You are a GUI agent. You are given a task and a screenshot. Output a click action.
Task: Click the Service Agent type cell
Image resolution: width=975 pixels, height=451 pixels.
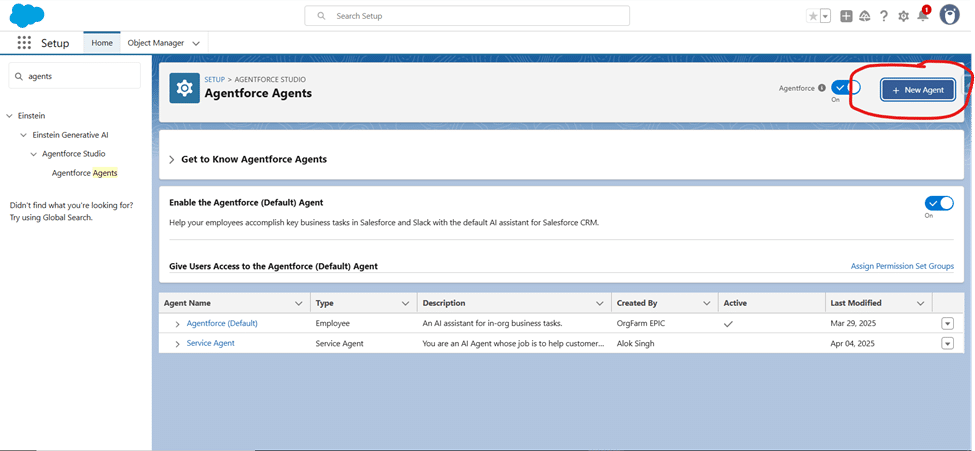point(340,343)
